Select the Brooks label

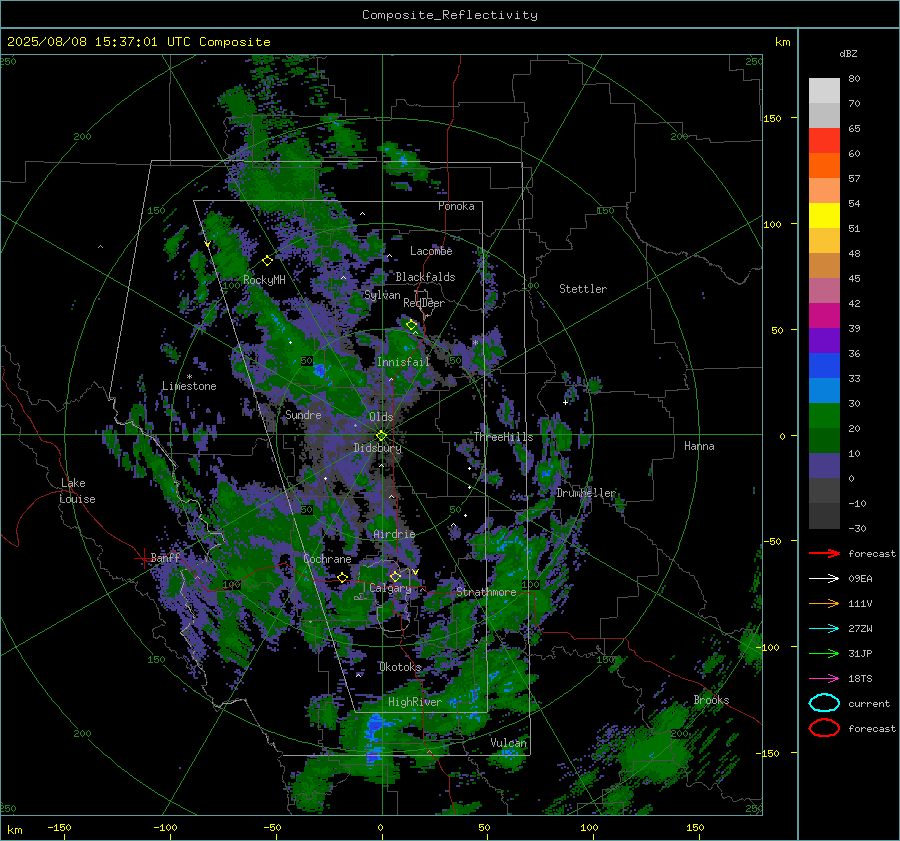[711, 700]
